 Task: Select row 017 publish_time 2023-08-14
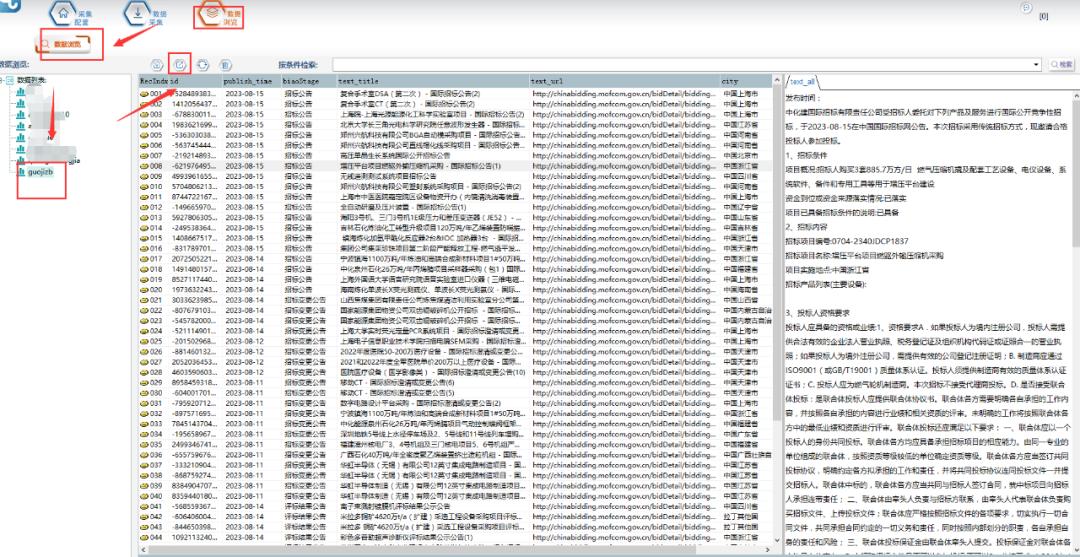pyautogui.click(x=244, y=259)
